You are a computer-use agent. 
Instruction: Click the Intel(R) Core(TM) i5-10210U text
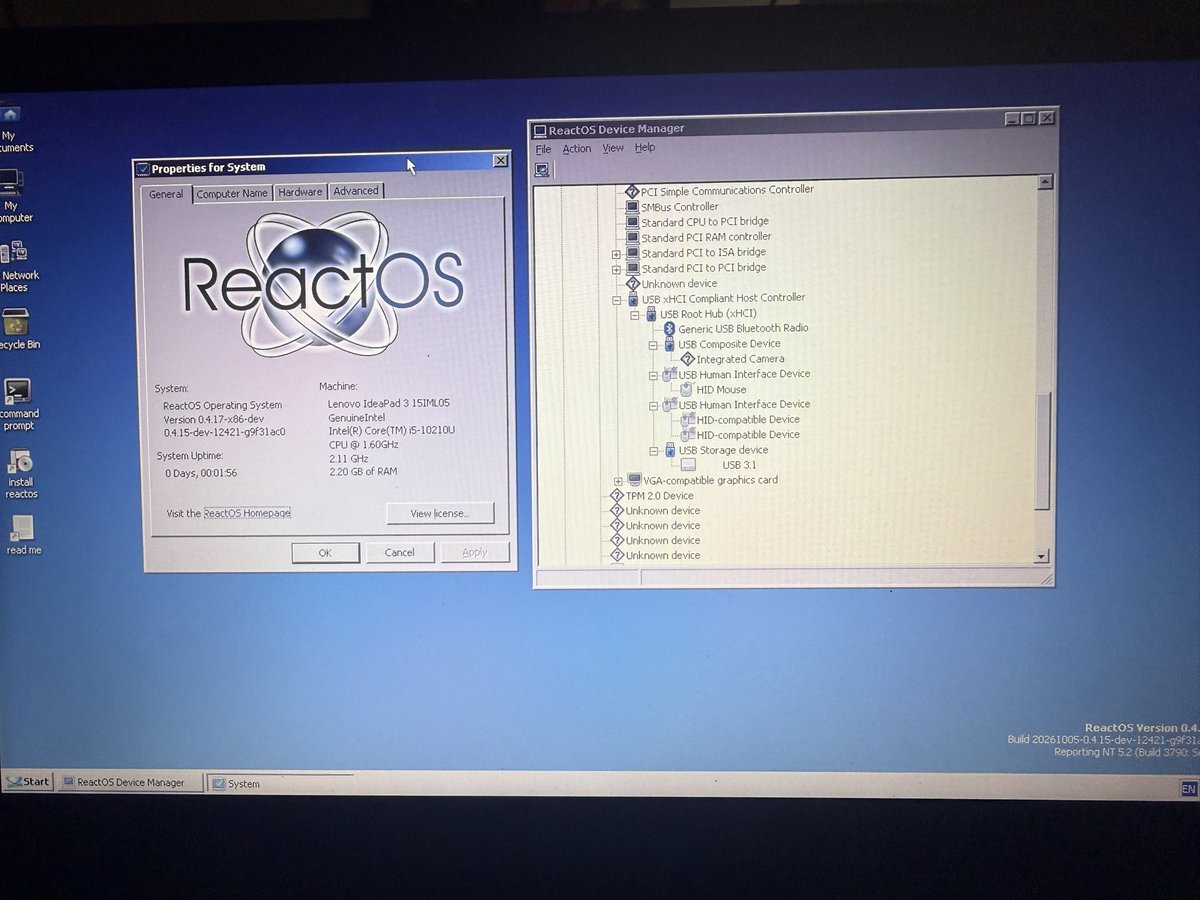(391, 430)
